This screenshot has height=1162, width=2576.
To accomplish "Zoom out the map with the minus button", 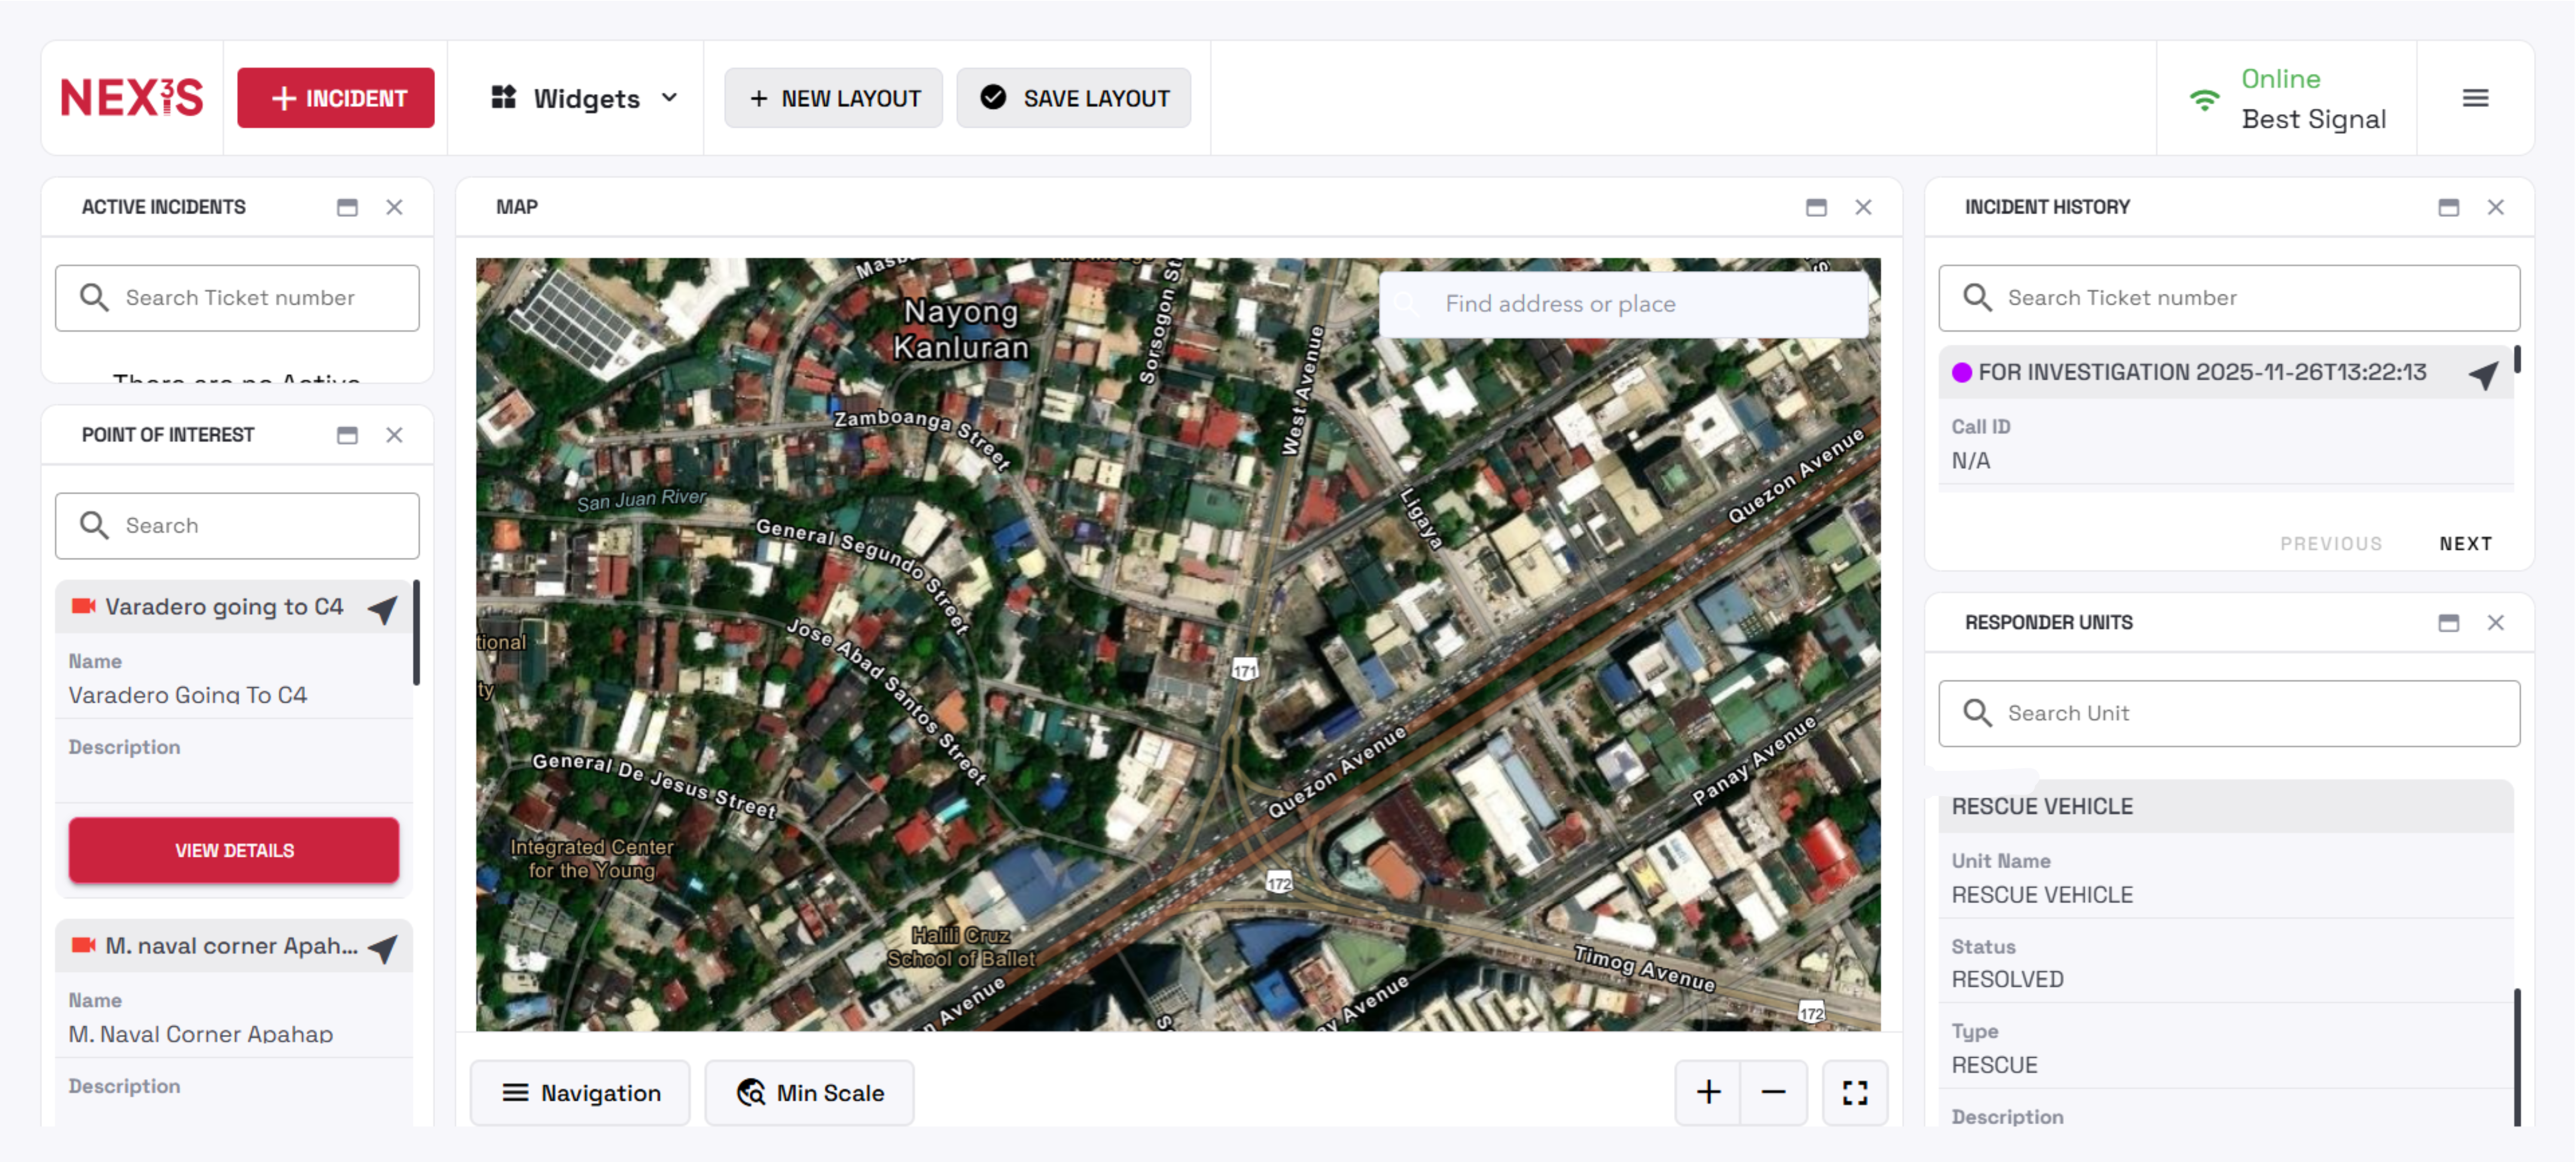I will tap(1773, 1092).
